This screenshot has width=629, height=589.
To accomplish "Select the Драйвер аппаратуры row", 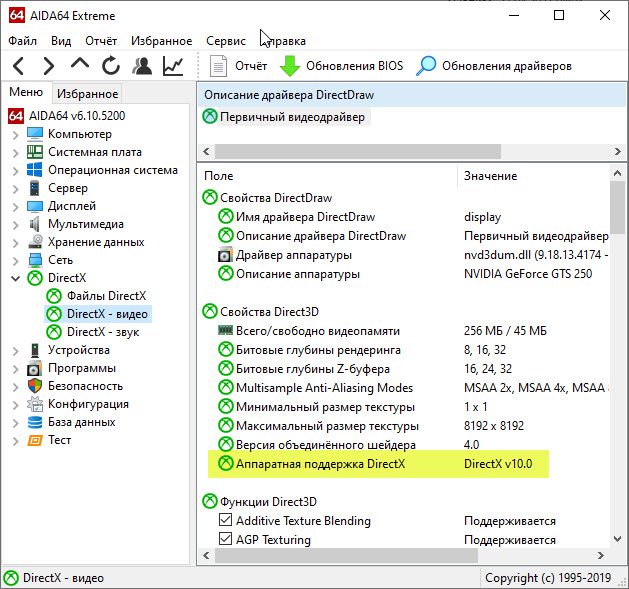I will (413, 255).
